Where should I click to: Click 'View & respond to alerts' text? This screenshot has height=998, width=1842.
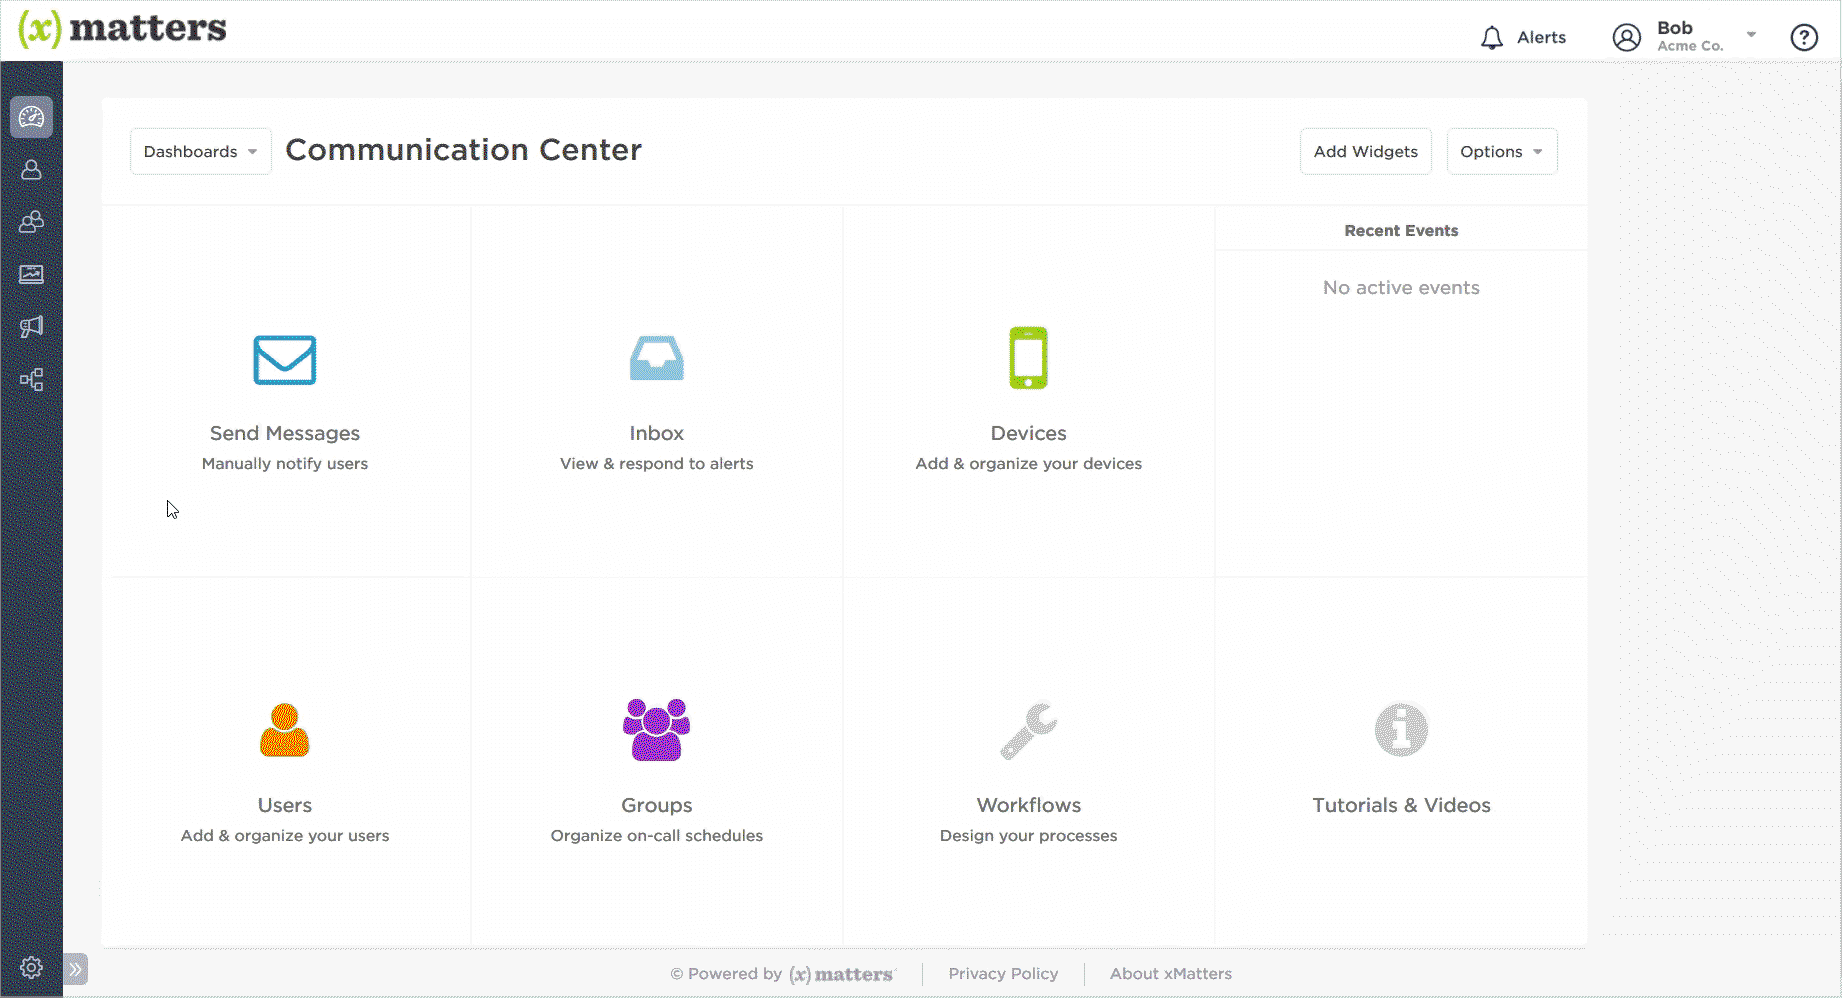(657, 464)
